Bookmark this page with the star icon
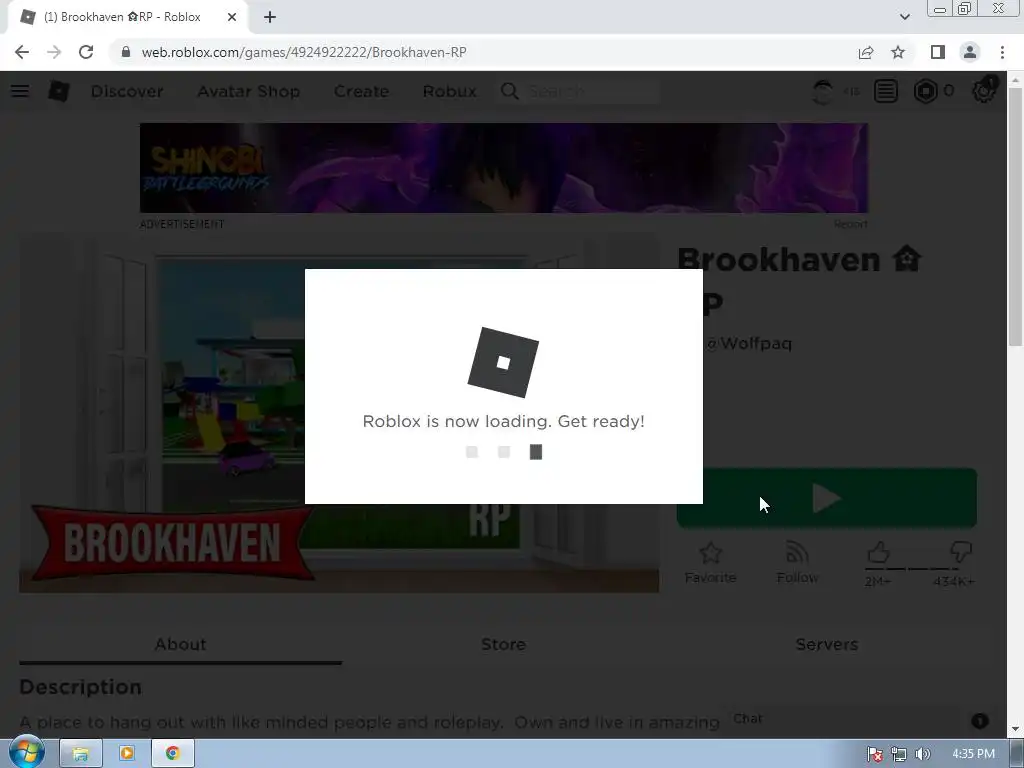This screenshot has width=1024, height=768. [x=898, y=52]
